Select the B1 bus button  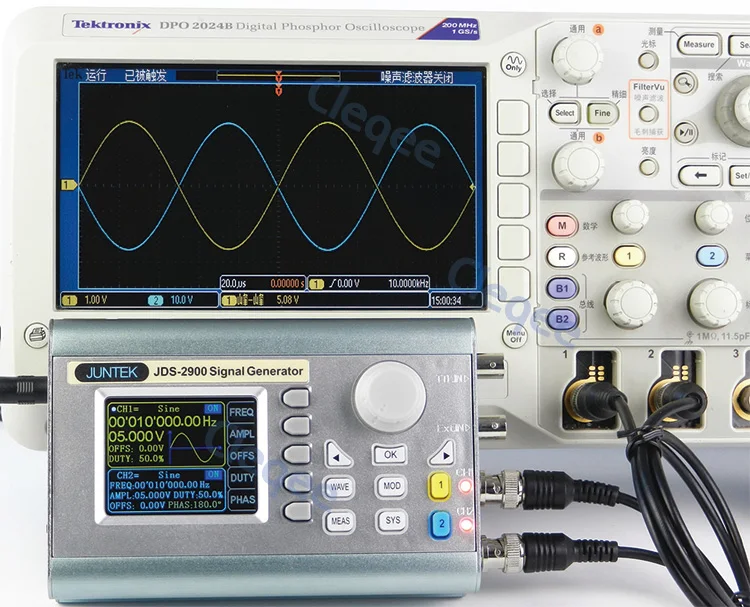[x=562, y=288]
